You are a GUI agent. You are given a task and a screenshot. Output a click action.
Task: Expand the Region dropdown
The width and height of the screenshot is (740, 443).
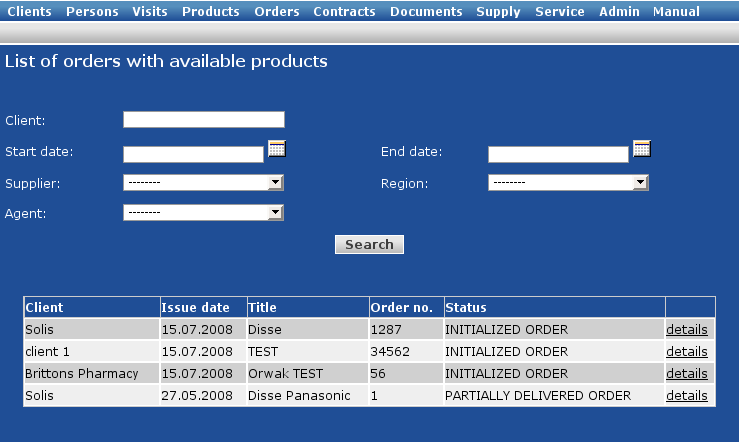pyautogui.click(x=568, y=183)
